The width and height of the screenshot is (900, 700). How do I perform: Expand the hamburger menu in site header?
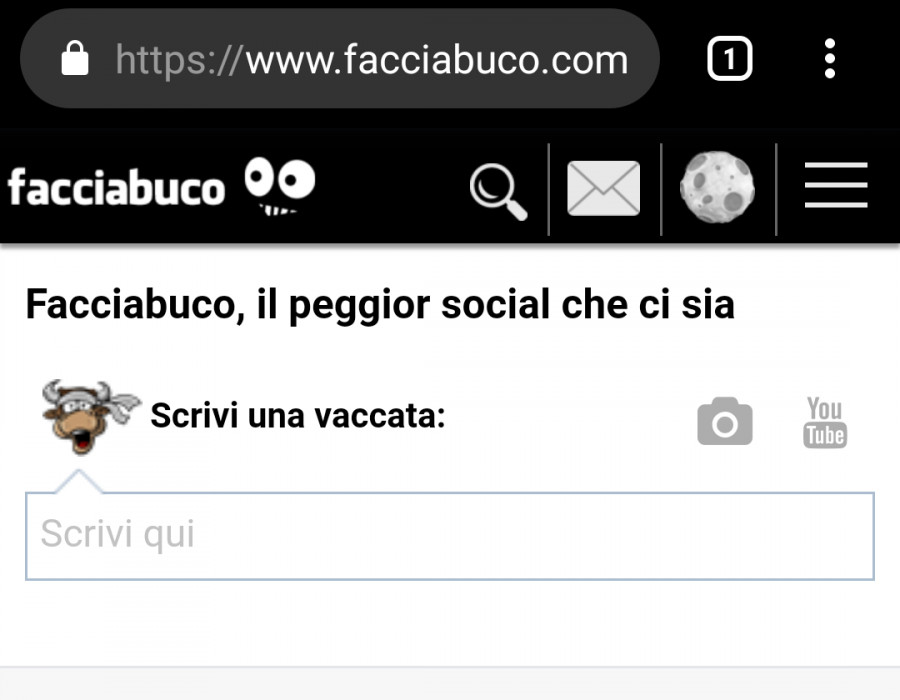[836, 185]
